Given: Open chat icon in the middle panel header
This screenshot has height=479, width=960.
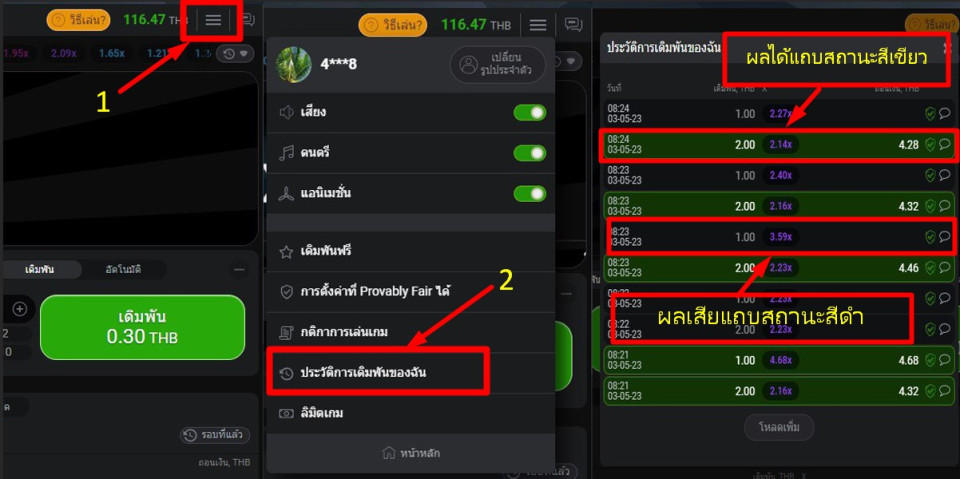Looking at the screenshot, I should 573,25.
